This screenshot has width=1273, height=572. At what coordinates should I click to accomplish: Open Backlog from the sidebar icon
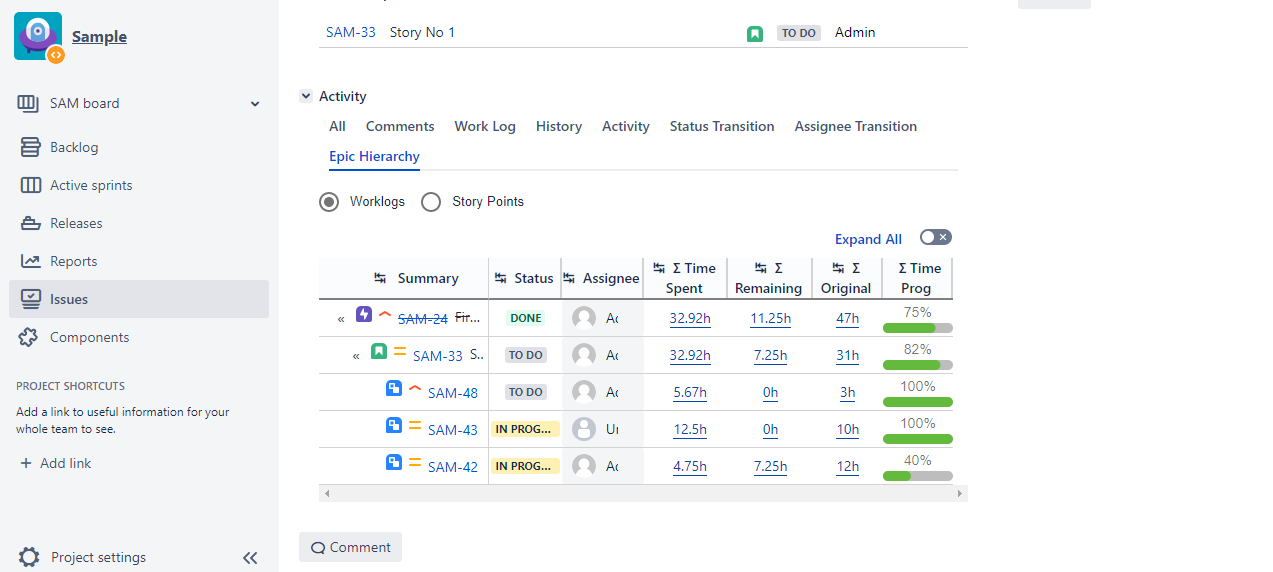[31, 147]
